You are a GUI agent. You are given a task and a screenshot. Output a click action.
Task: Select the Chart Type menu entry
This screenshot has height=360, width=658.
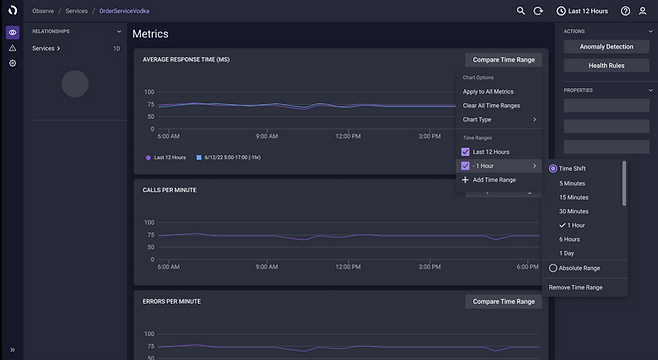[499, 120]
